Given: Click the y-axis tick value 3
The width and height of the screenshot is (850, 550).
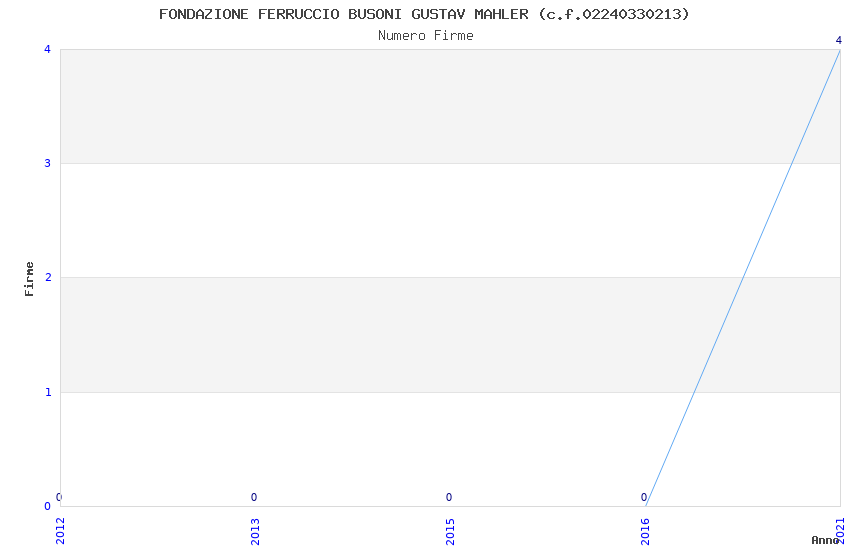Looking at the screenshot, I should 48,163.
